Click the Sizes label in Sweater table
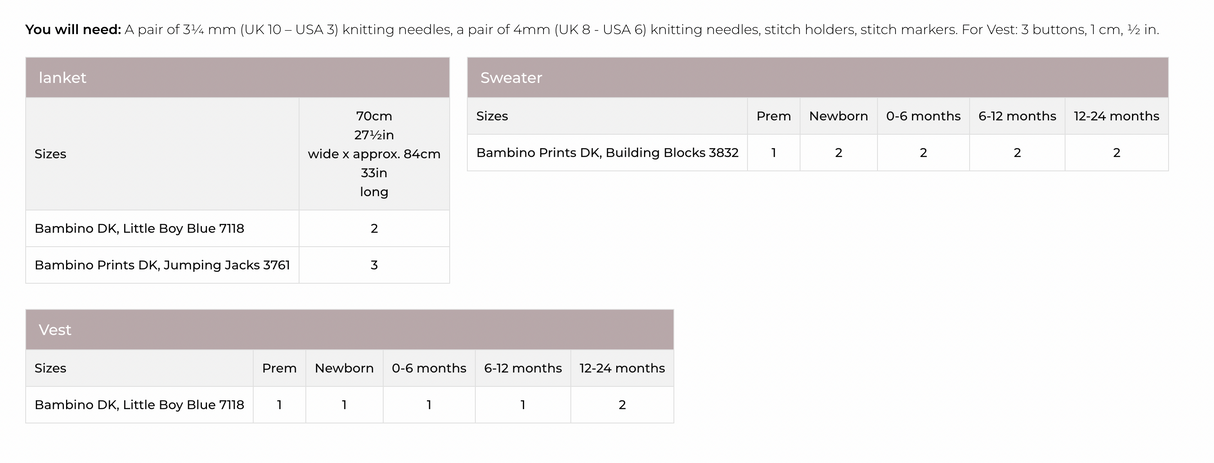The height and width of the screenshot is (463, 1214). coord(492,116)
